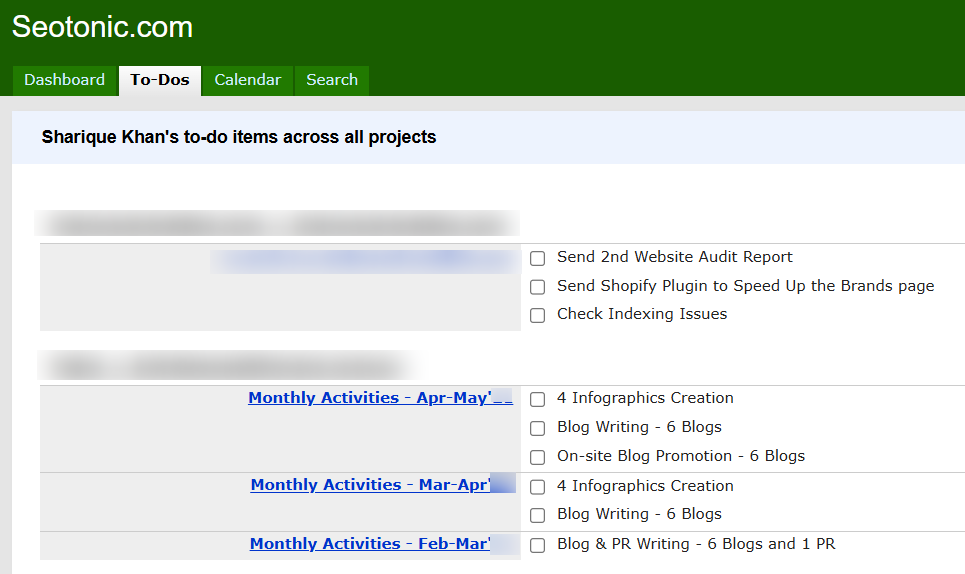965x574 pixels.
Task: Select the To-Dos tab
Action: tap(160, 81)
